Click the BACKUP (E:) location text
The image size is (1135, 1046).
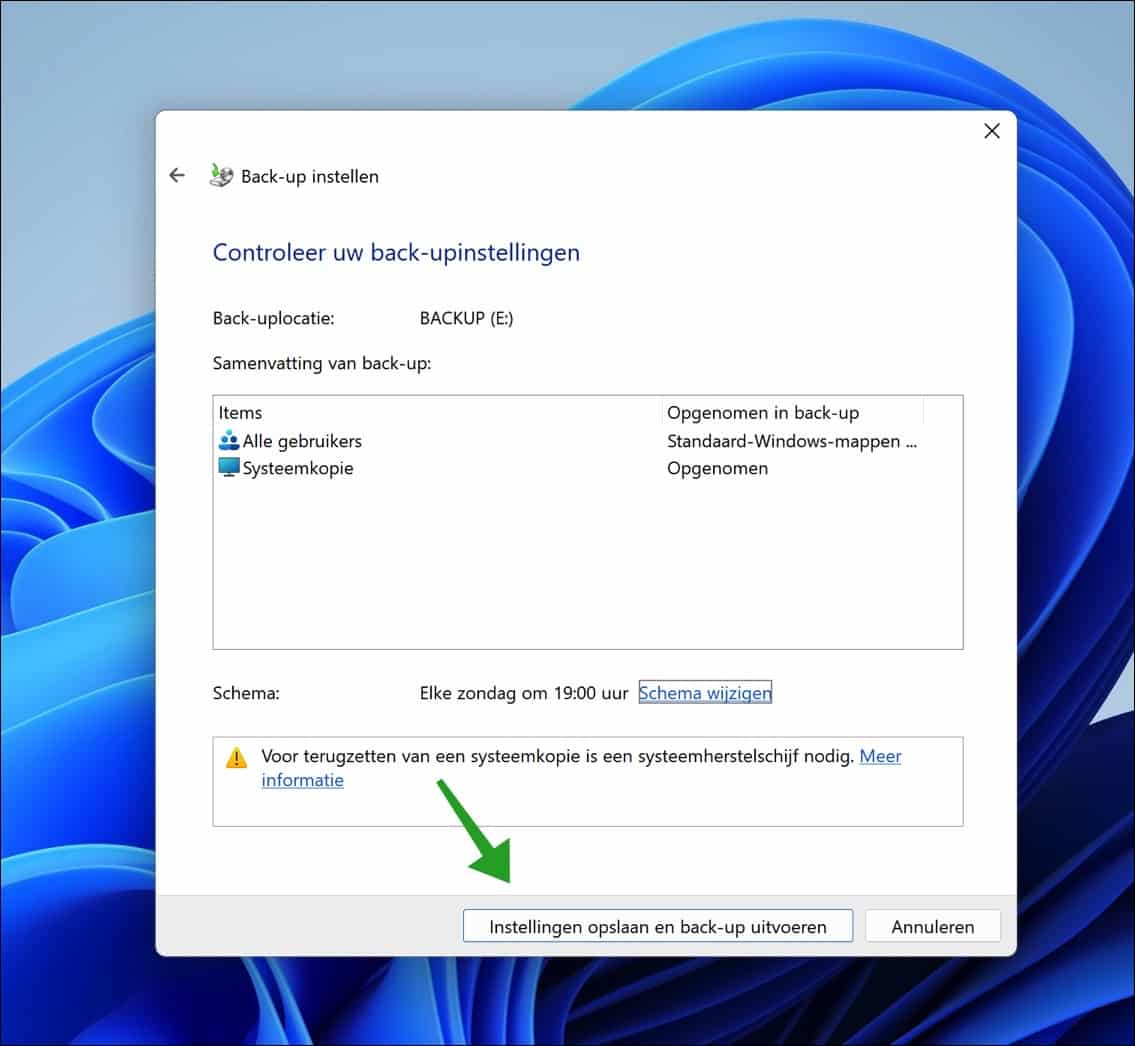coord(466,317)
